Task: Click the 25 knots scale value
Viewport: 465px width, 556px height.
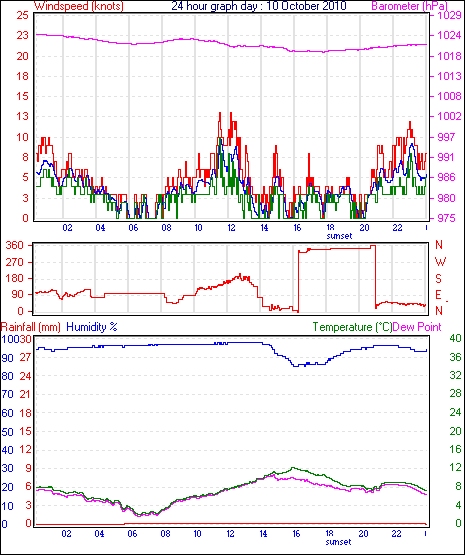Action: click(x=22, y=15)
